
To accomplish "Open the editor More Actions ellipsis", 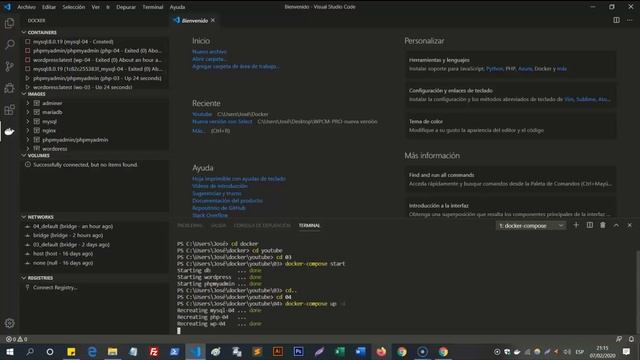I will [629, 20].
